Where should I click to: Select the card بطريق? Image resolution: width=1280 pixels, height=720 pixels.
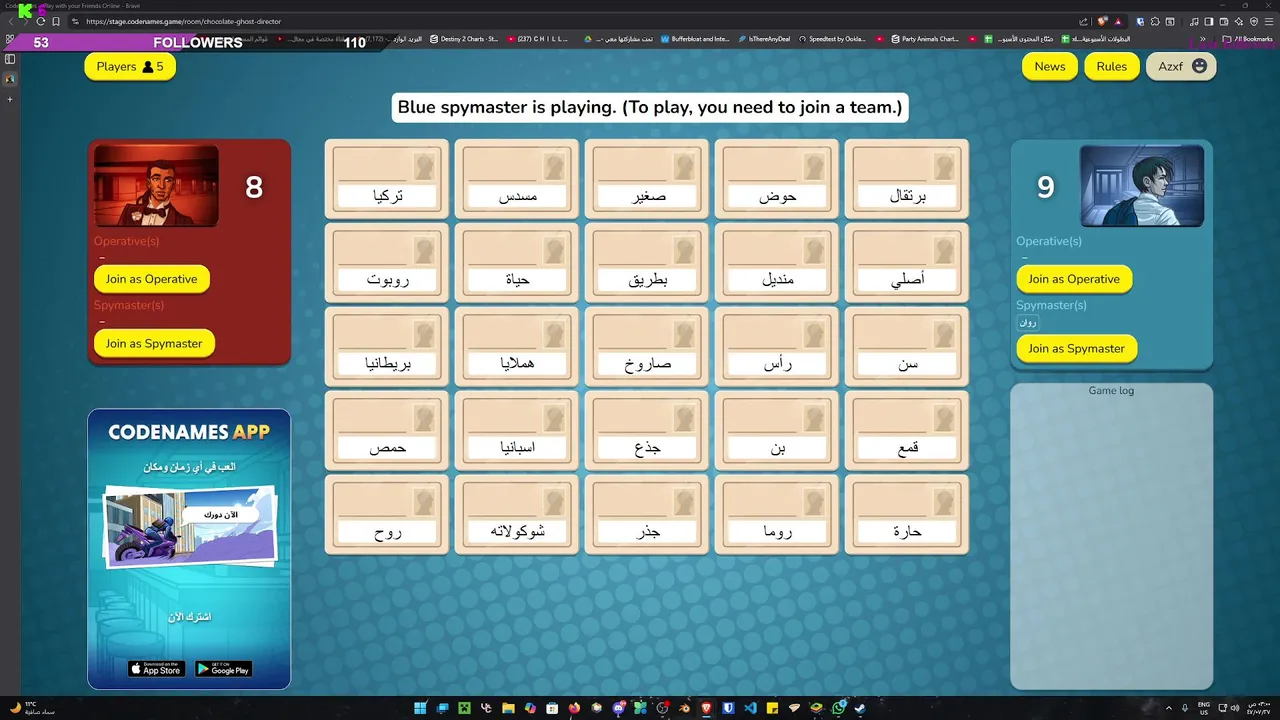pos(647,263)
